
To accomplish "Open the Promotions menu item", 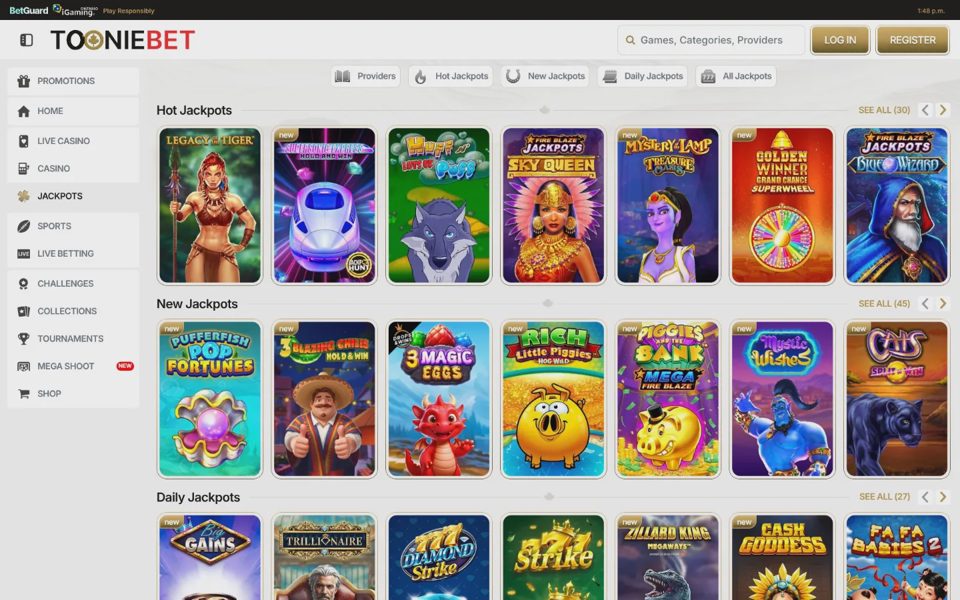I will tap(73, 81).
